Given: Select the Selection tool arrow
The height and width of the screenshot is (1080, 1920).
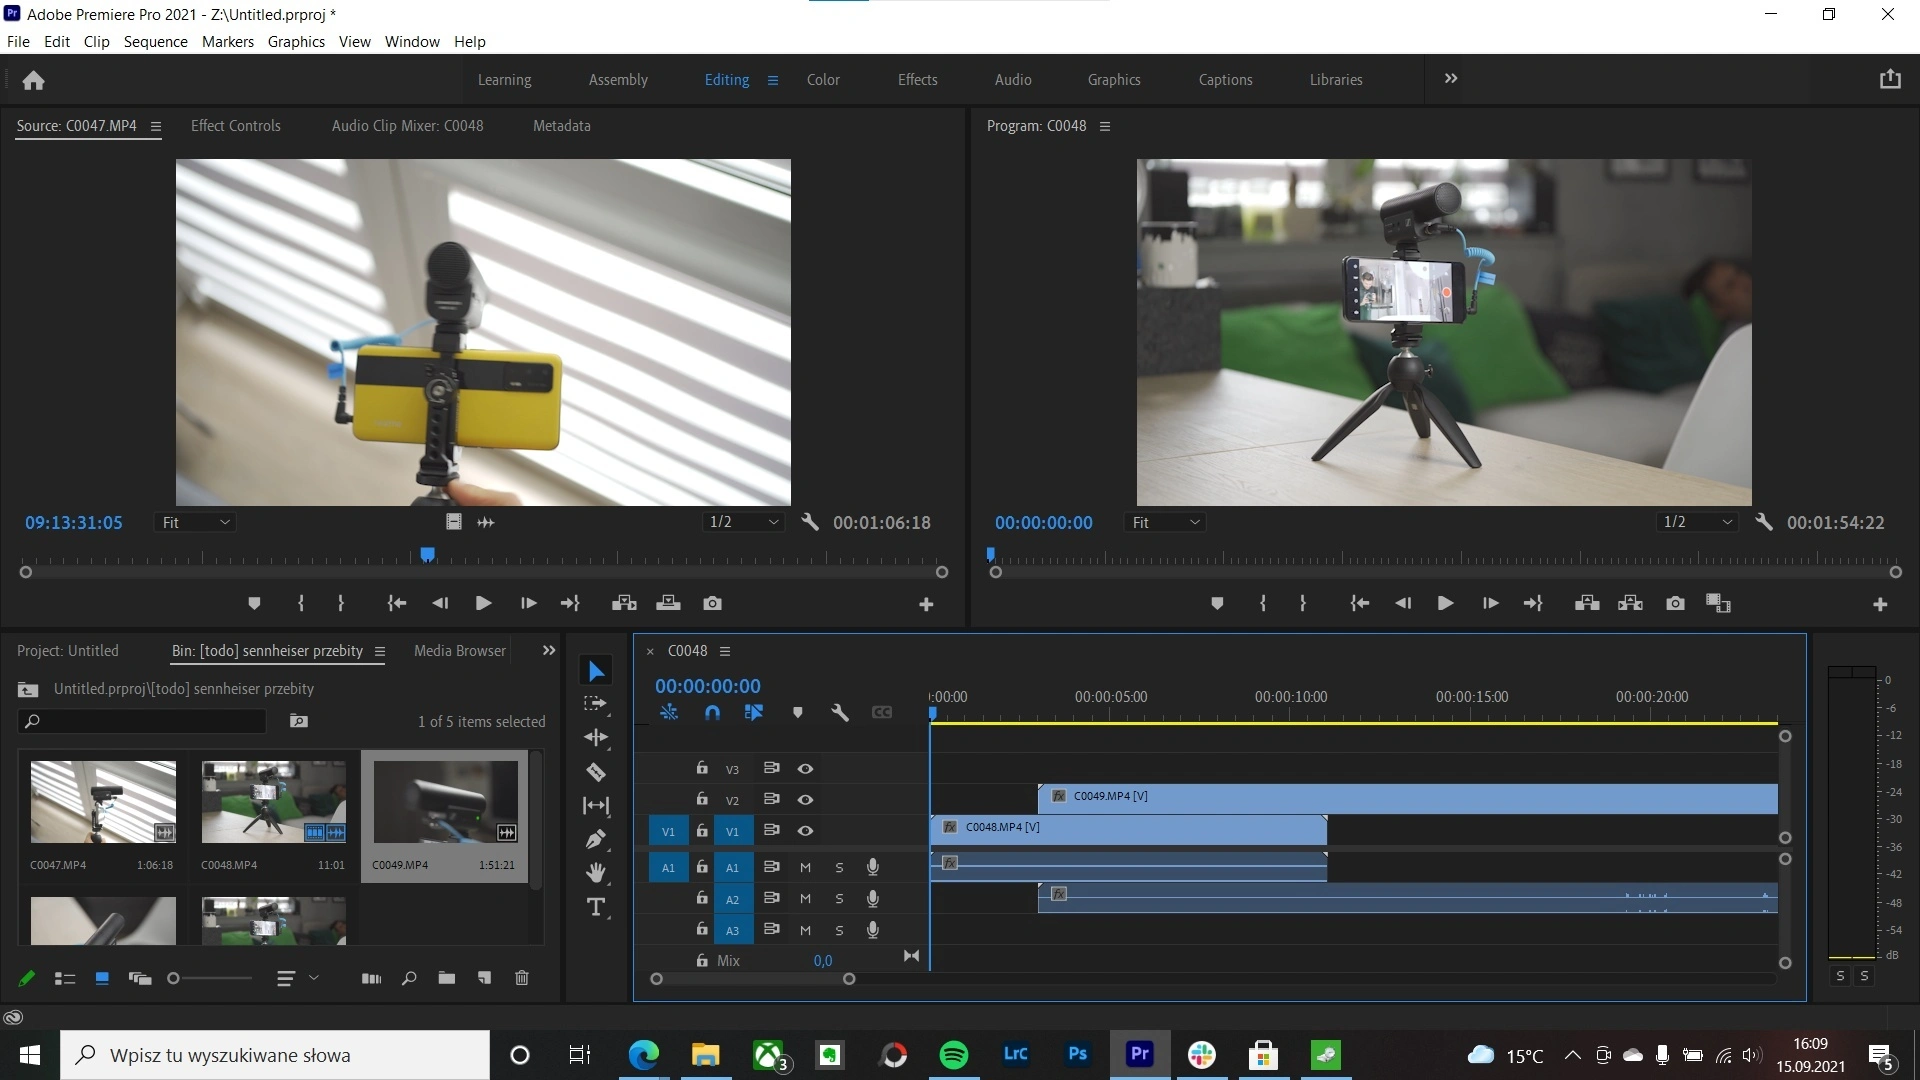Looking at the screenshot, I should point(596,671).
